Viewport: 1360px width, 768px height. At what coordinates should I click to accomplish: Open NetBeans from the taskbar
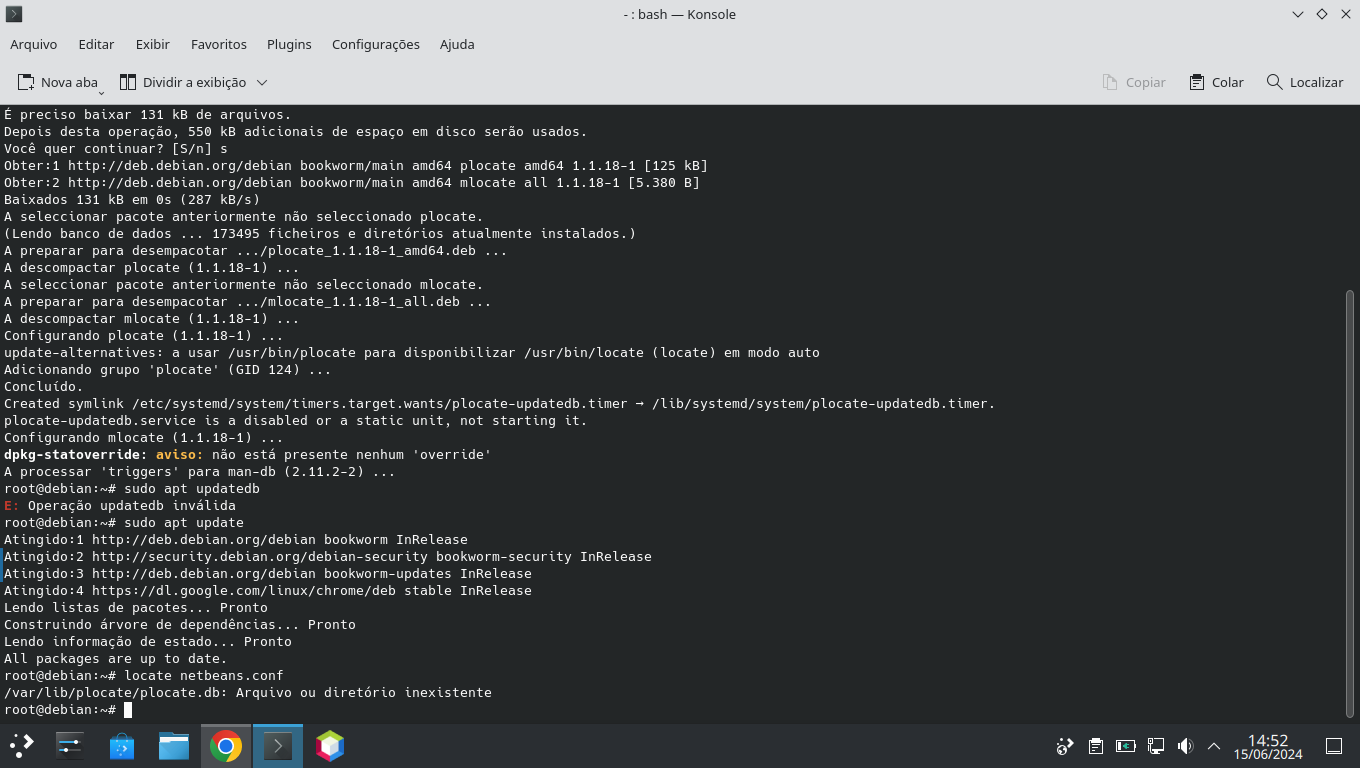point(330,745)
